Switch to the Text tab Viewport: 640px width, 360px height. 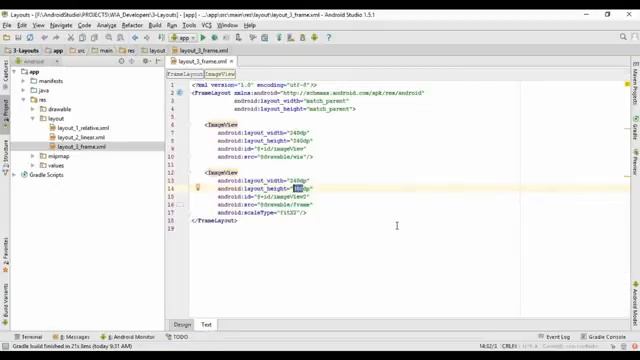click(206, 324)
